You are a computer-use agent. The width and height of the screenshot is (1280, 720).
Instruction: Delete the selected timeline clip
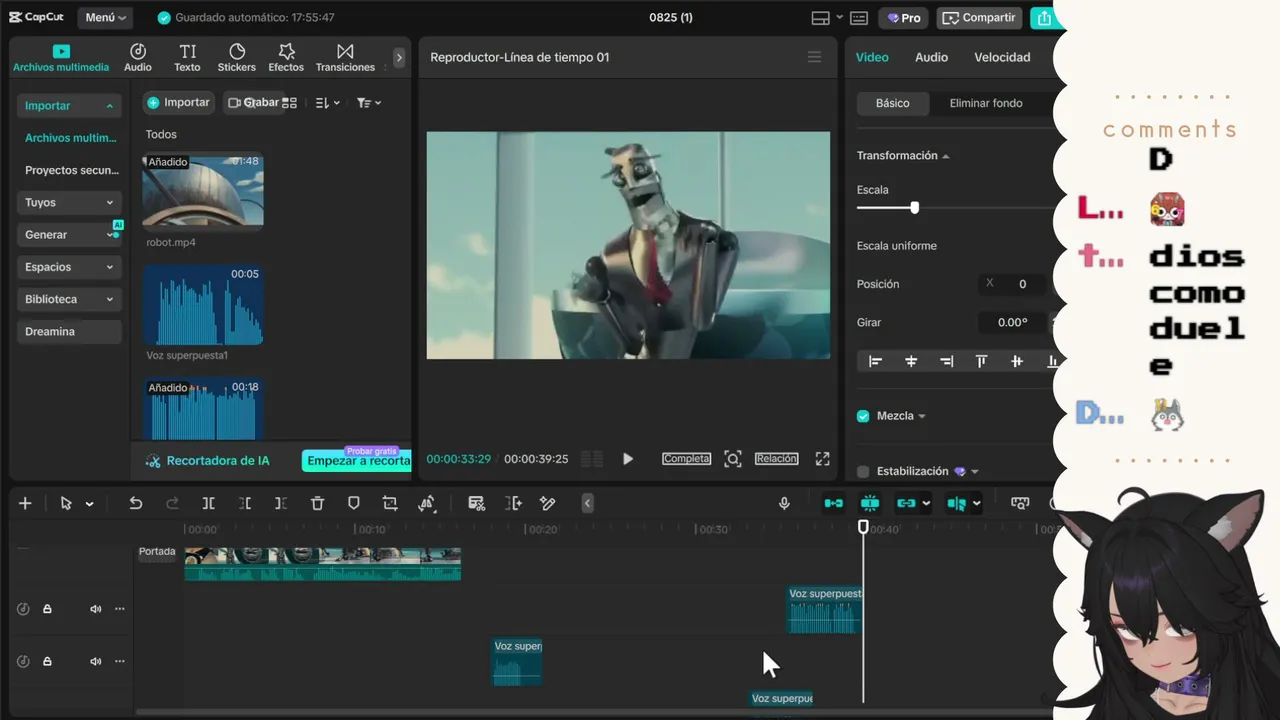pyautogui.click(x=317, y=503)
